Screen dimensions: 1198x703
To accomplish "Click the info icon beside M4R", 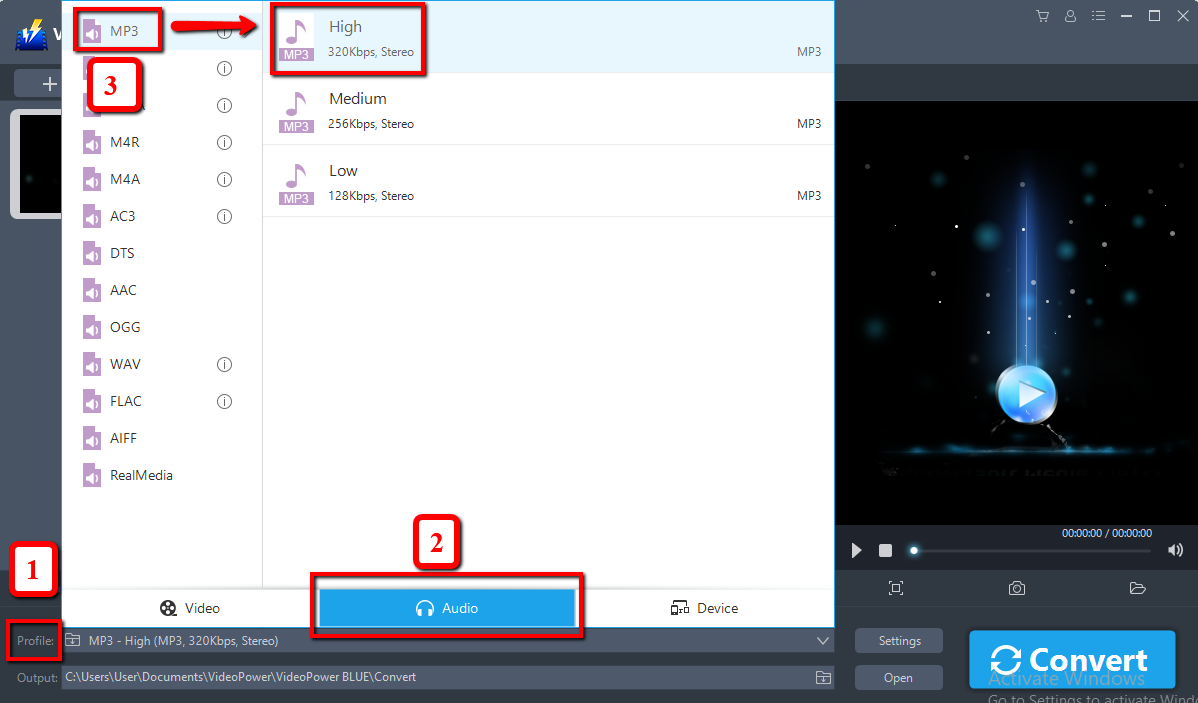I will pos(224,142).
